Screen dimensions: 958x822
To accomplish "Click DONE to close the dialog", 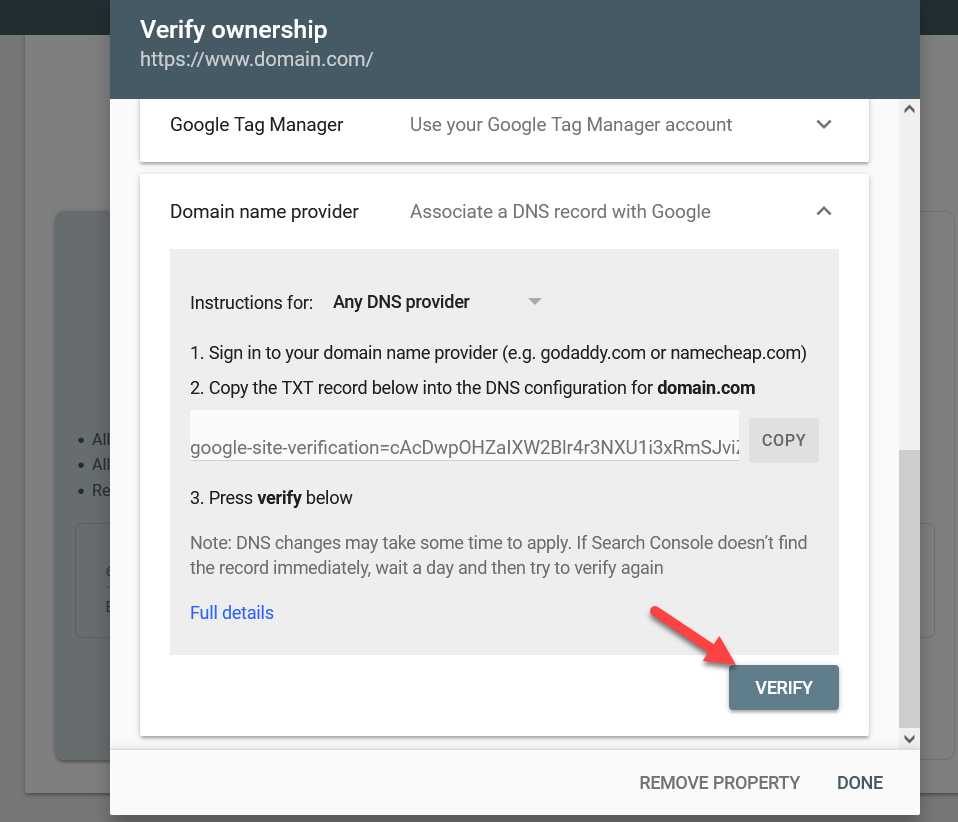I will click(x=860, y=783).
